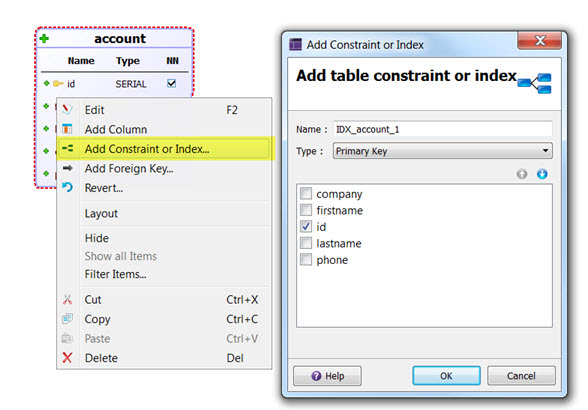Move selected column down with blue arrow
Image resolution: width=588 pixels, height=410 pixels.
tap(542, 174)
